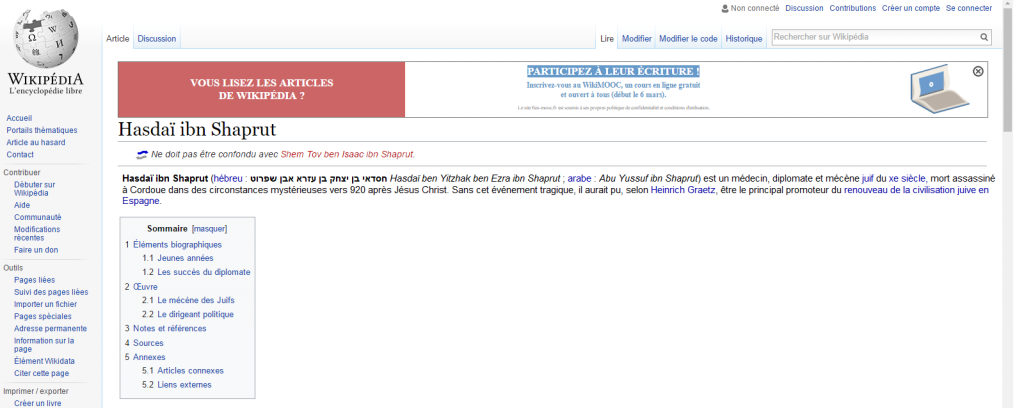Select the Lire tab
This screenshot has height=408, width=1024.
(x=607, y=39)
